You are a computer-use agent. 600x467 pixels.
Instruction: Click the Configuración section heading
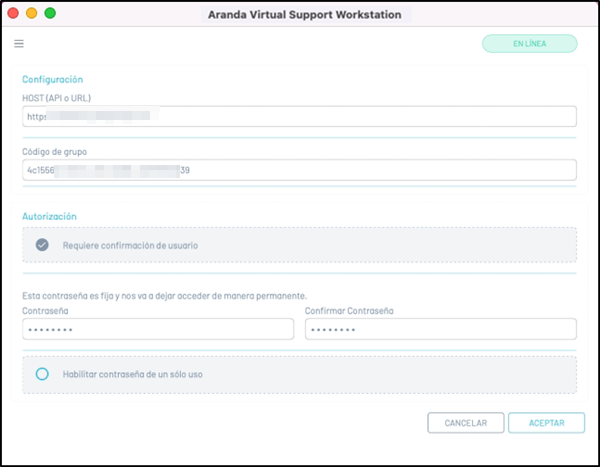[x=52, y=79]
